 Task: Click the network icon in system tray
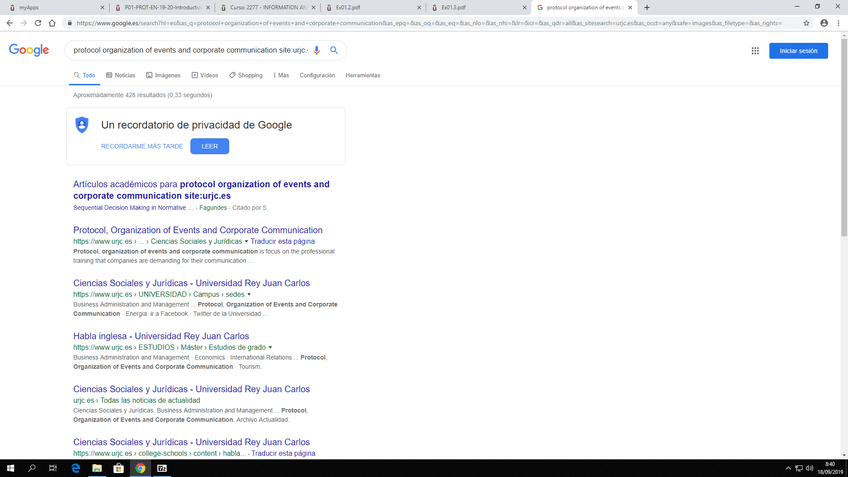(799, 468)
